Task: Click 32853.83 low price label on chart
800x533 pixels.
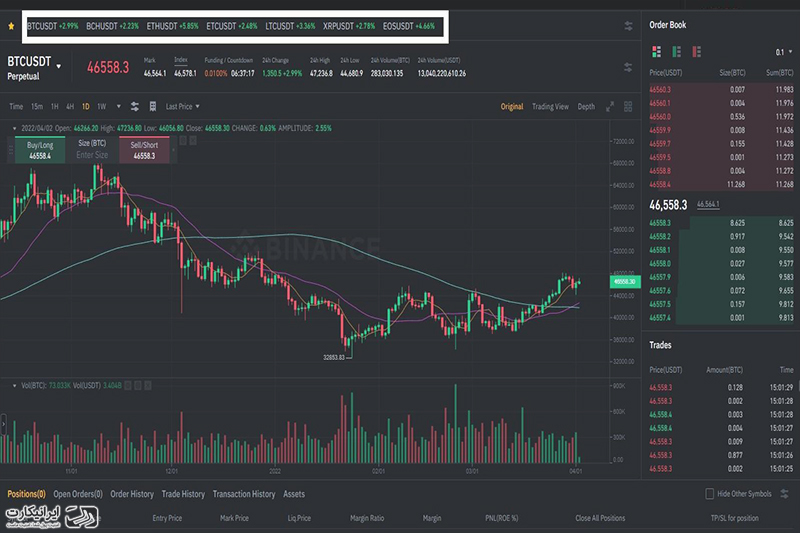Action: pyautogui.click(x=334, y=357)
